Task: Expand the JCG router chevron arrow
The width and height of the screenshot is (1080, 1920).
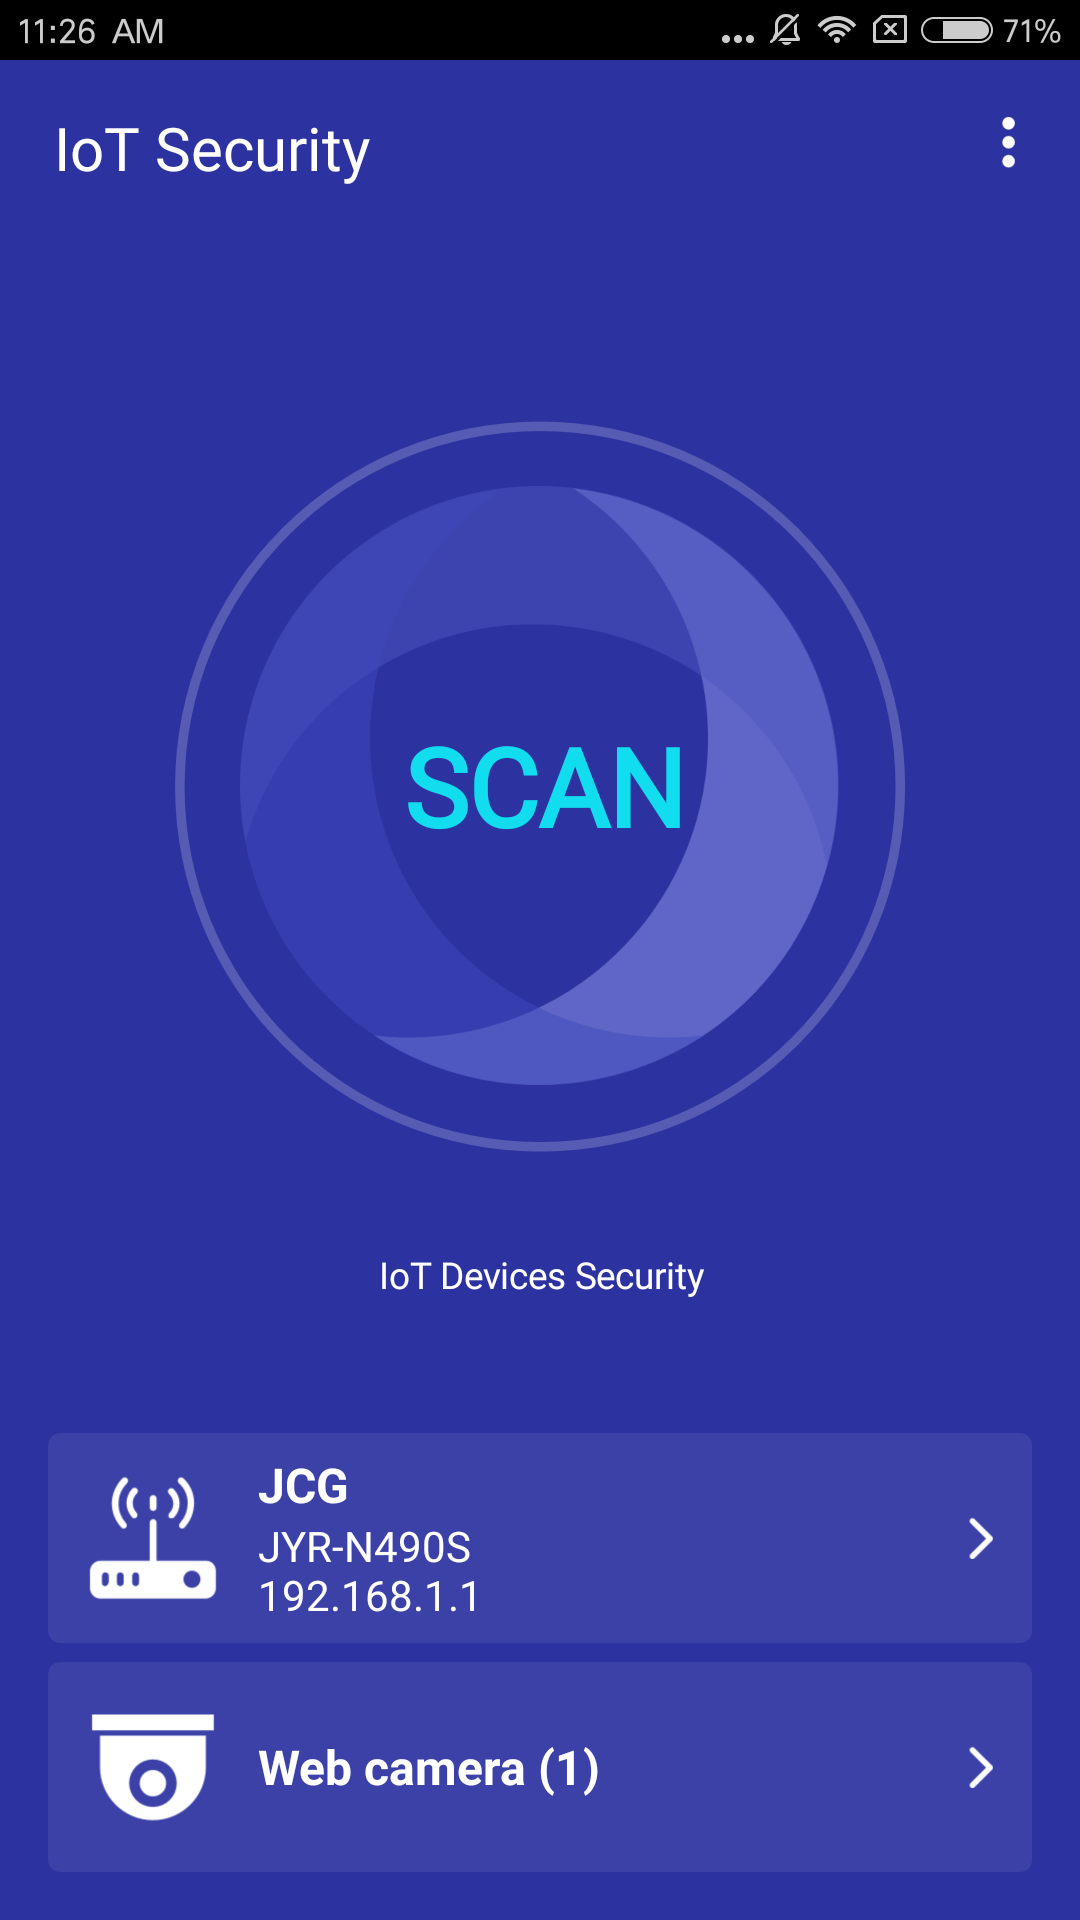Action: 981,1538
